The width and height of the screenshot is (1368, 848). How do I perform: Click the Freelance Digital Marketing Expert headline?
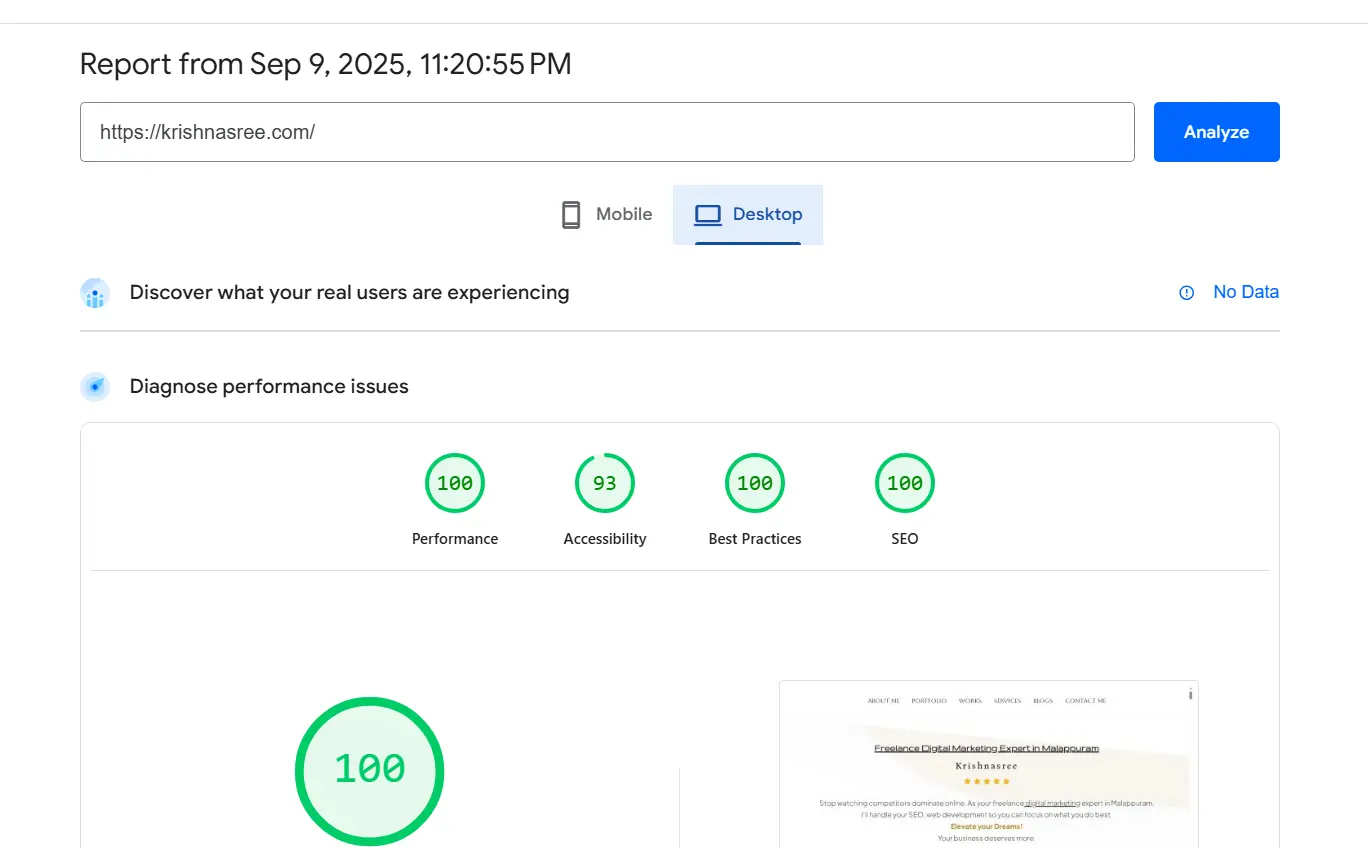986,748
